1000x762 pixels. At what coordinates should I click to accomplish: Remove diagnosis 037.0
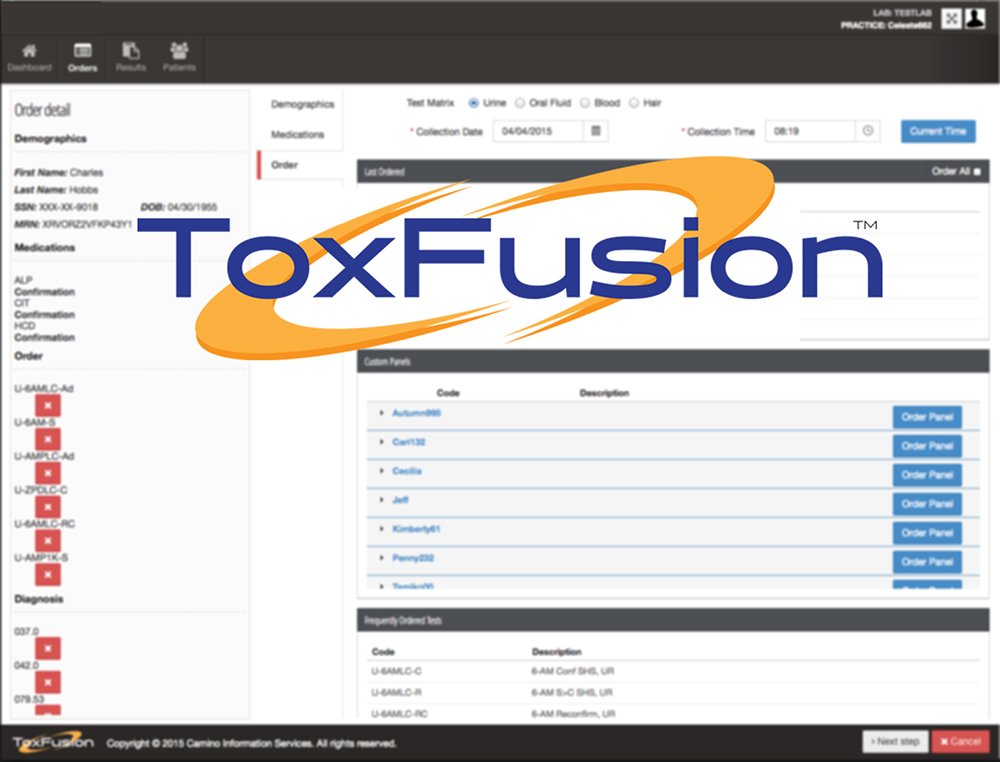point(48,648)
